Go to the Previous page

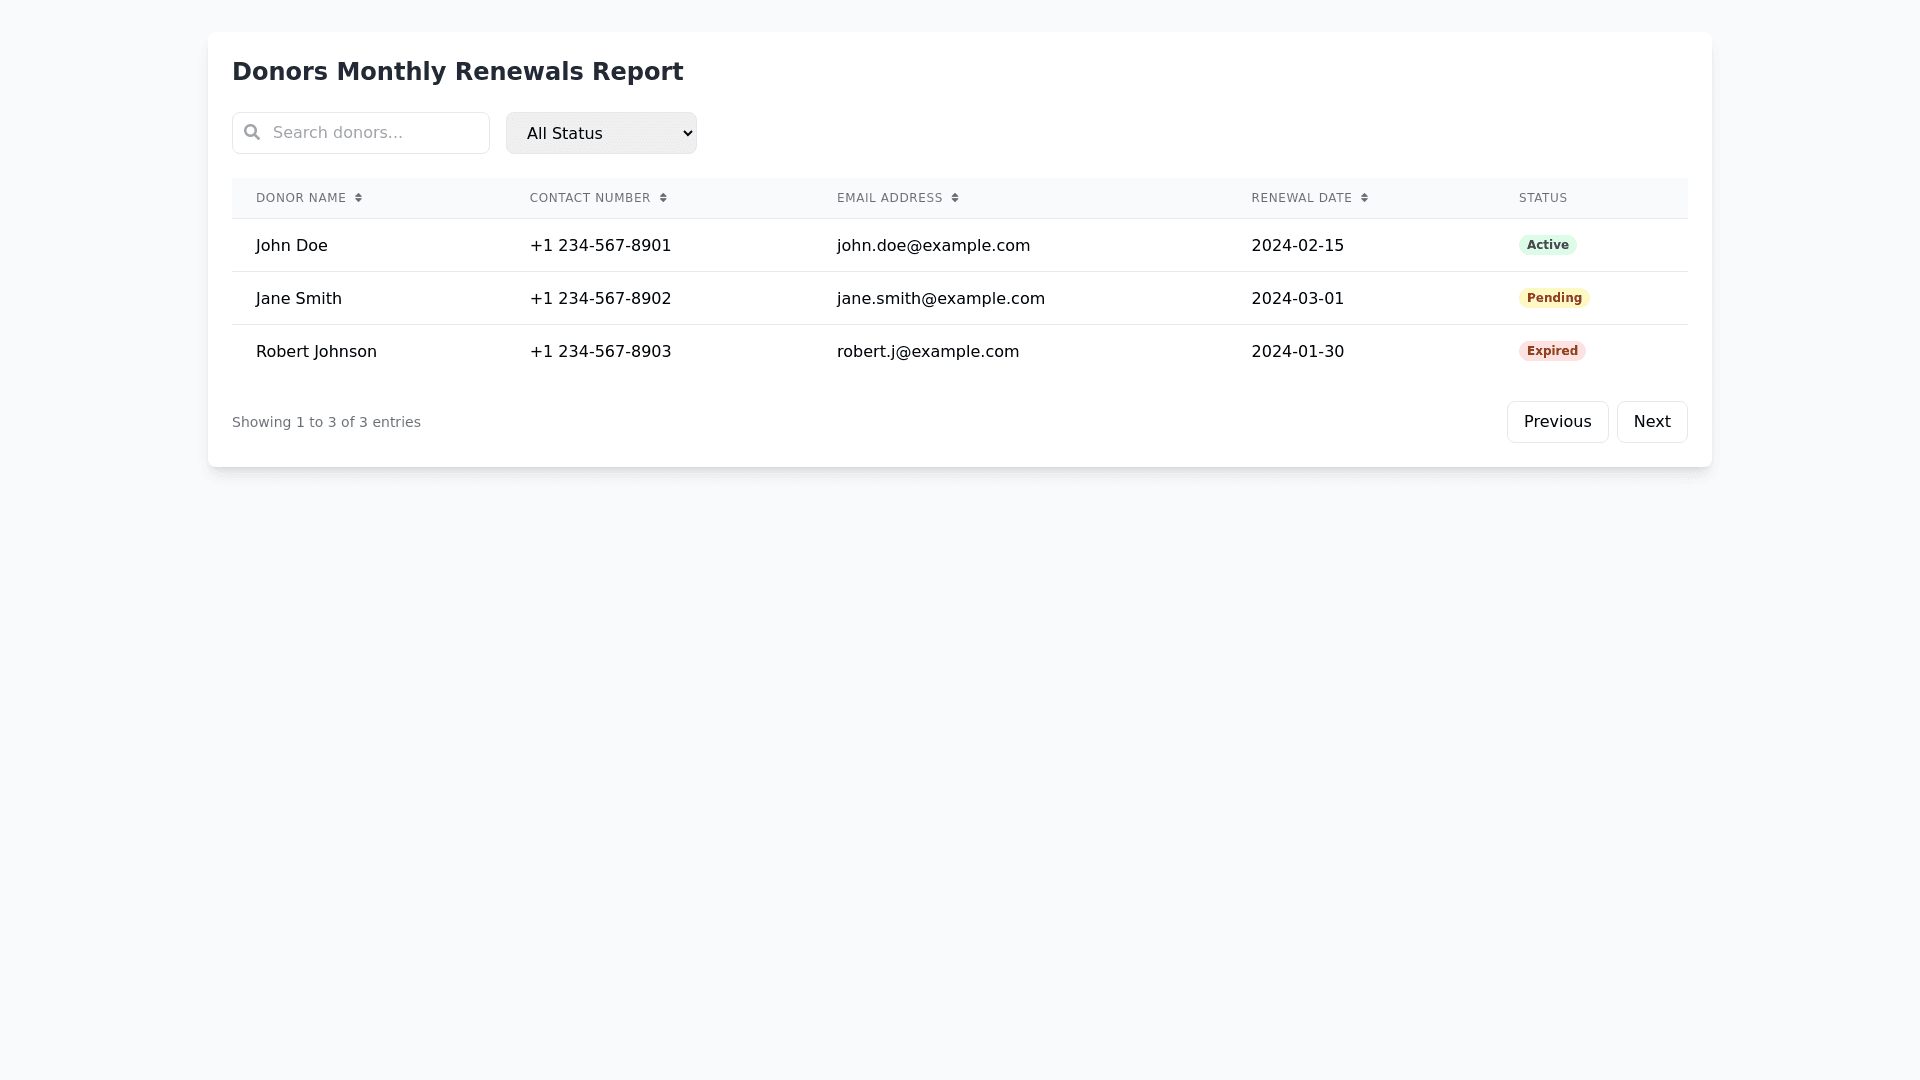click(x=1557, y=422)
